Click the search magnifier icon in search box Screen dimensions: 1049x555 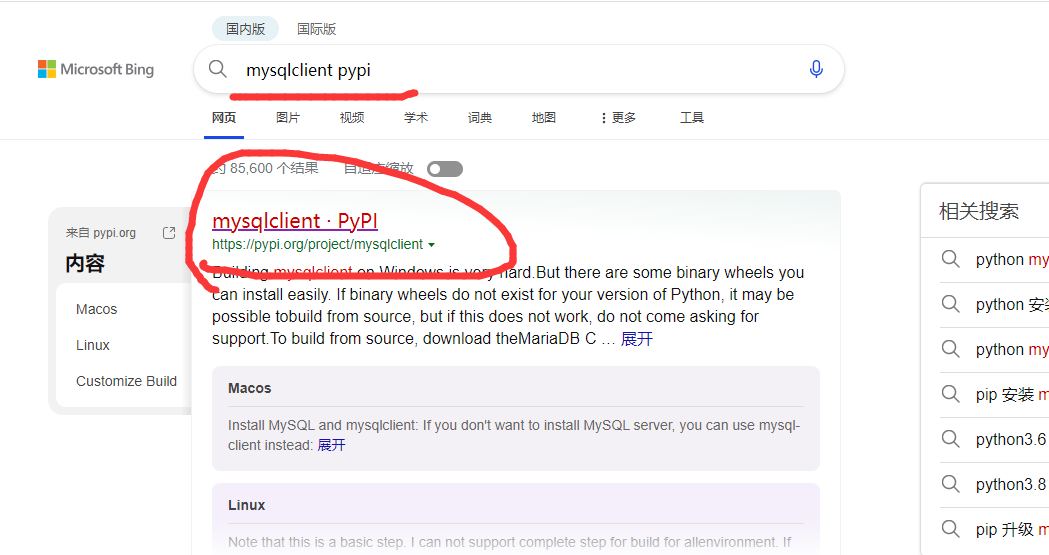[x=217, y=68]
